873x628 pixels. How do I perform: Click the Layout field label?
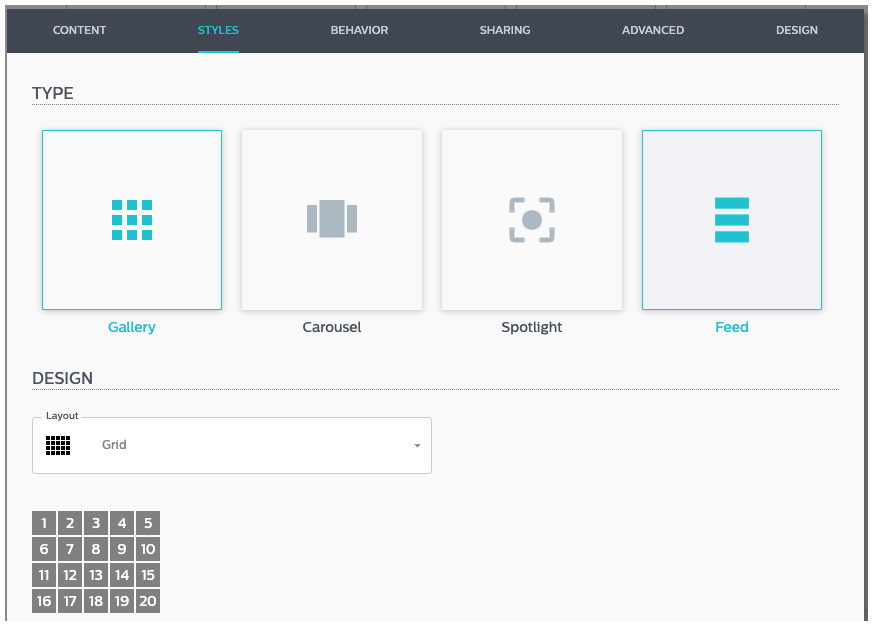tap(62, 415)
